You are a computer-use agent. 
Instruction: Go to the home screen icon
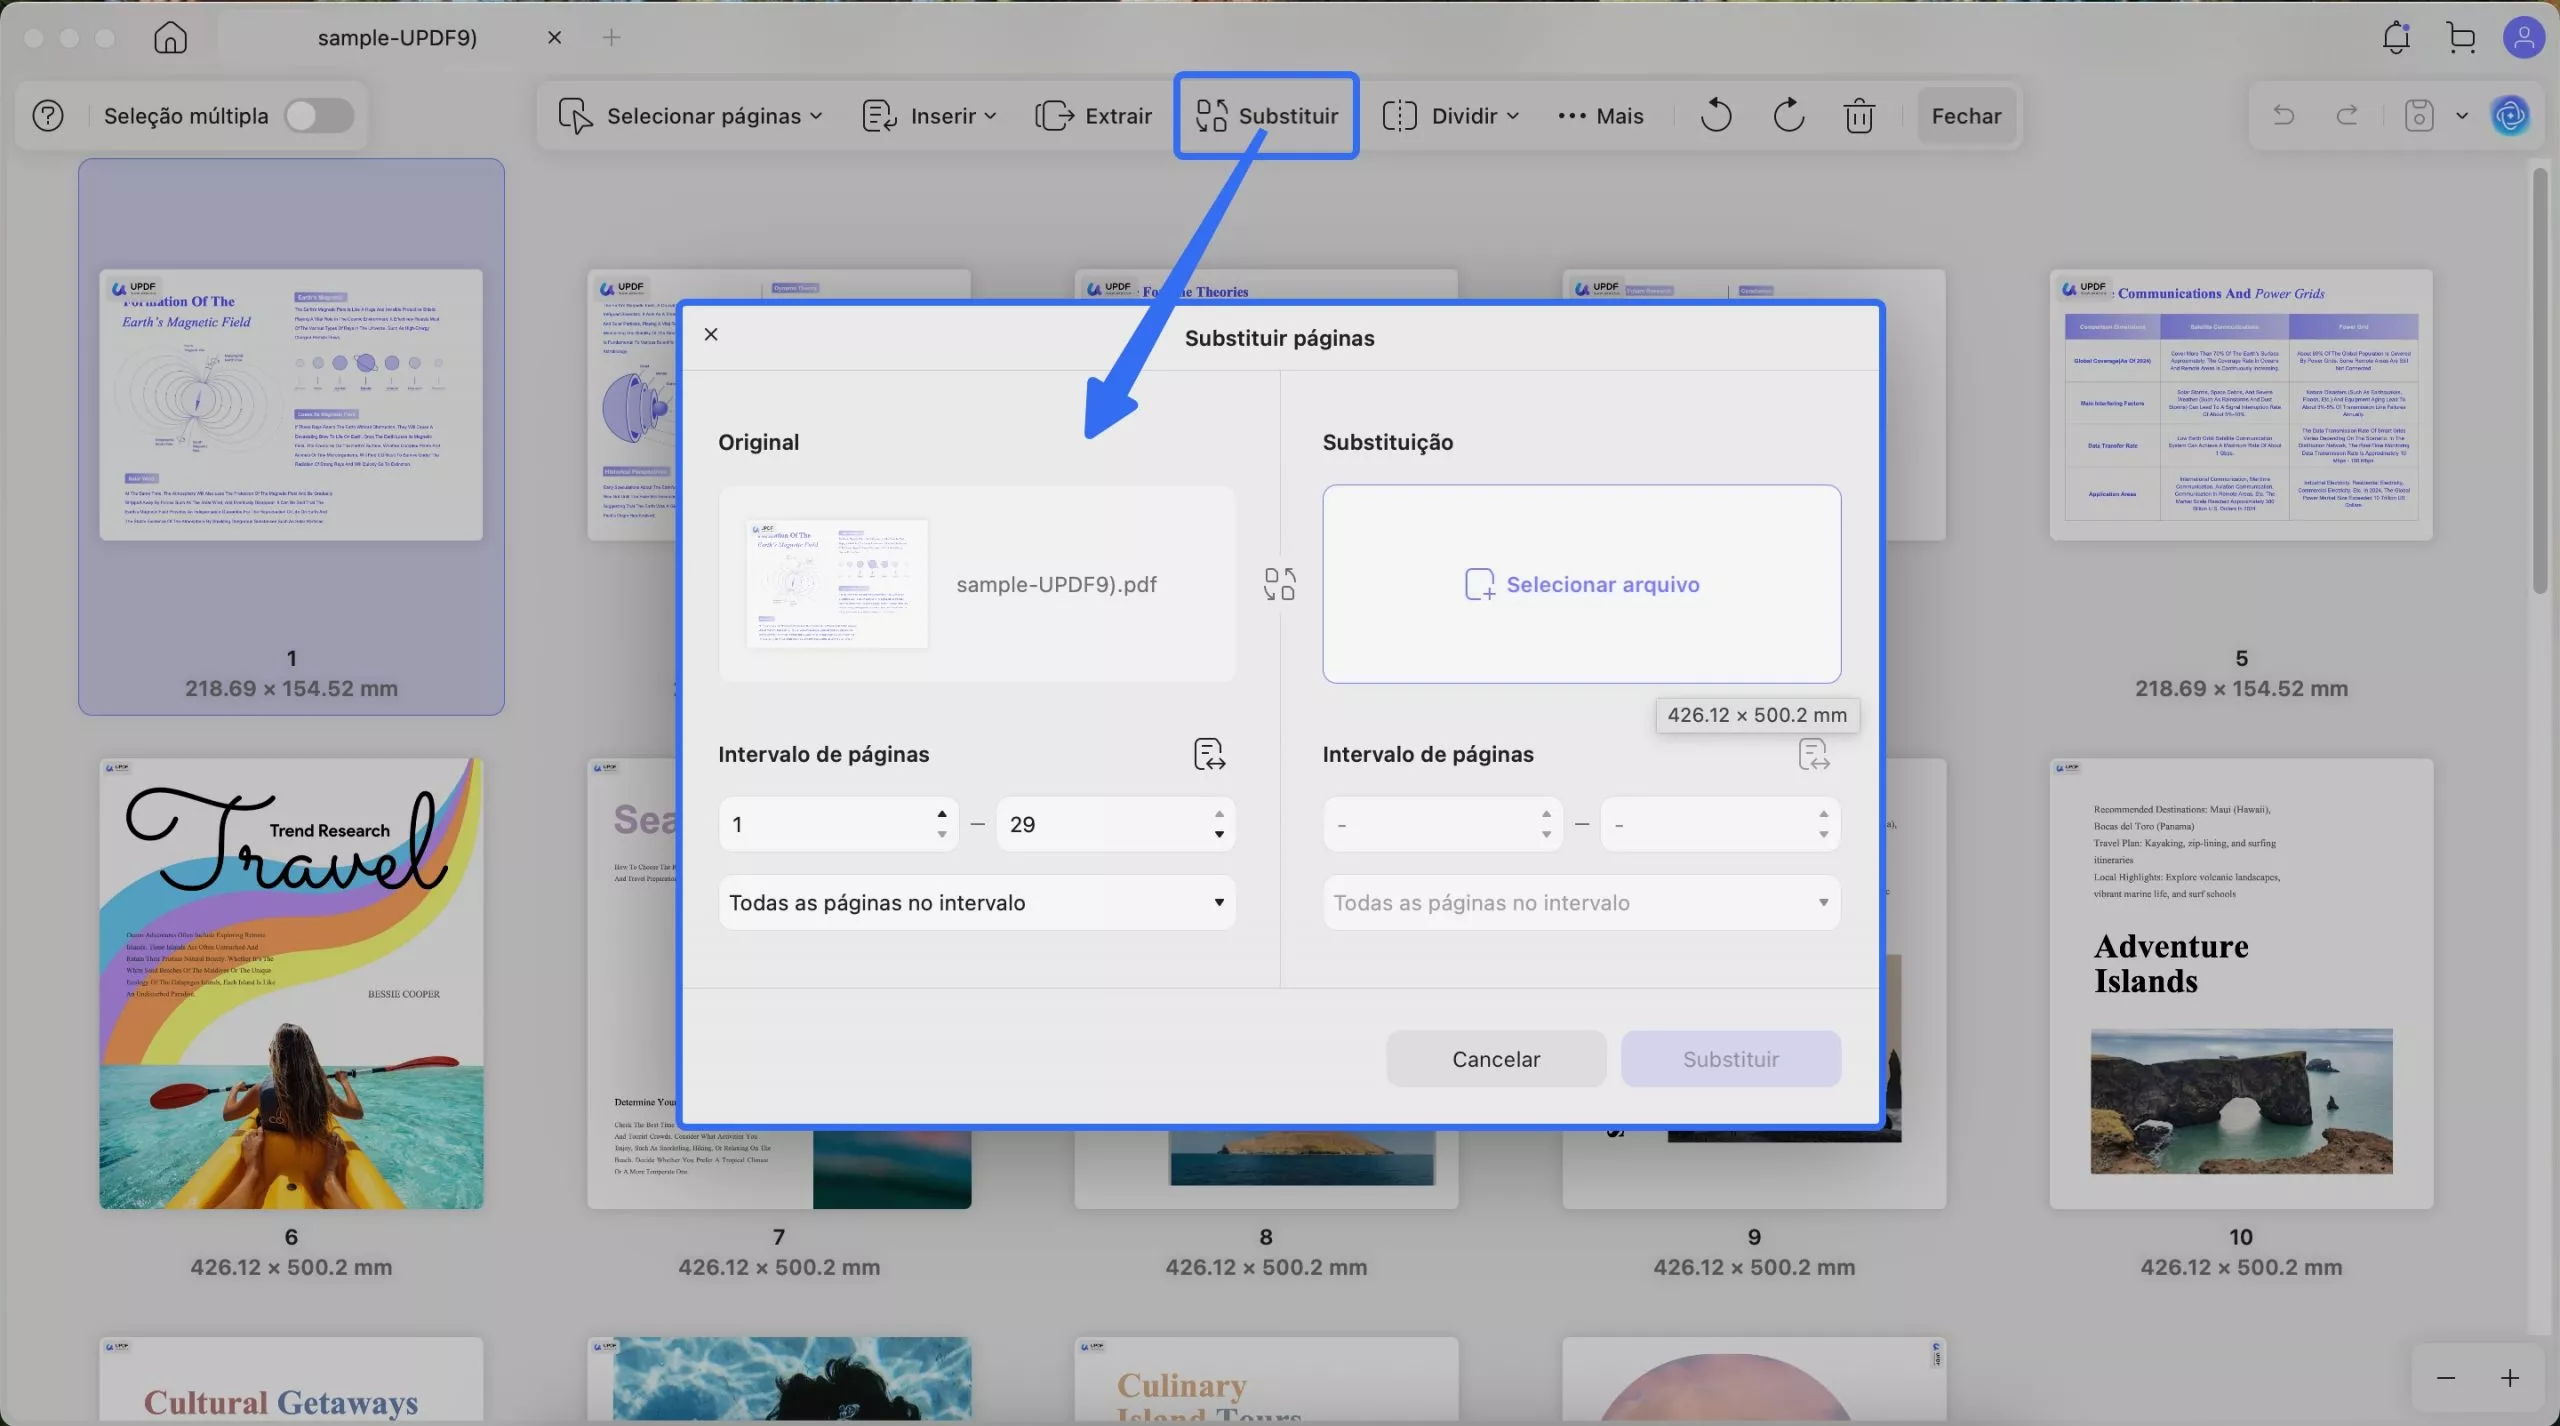click(x=169, y=37)
